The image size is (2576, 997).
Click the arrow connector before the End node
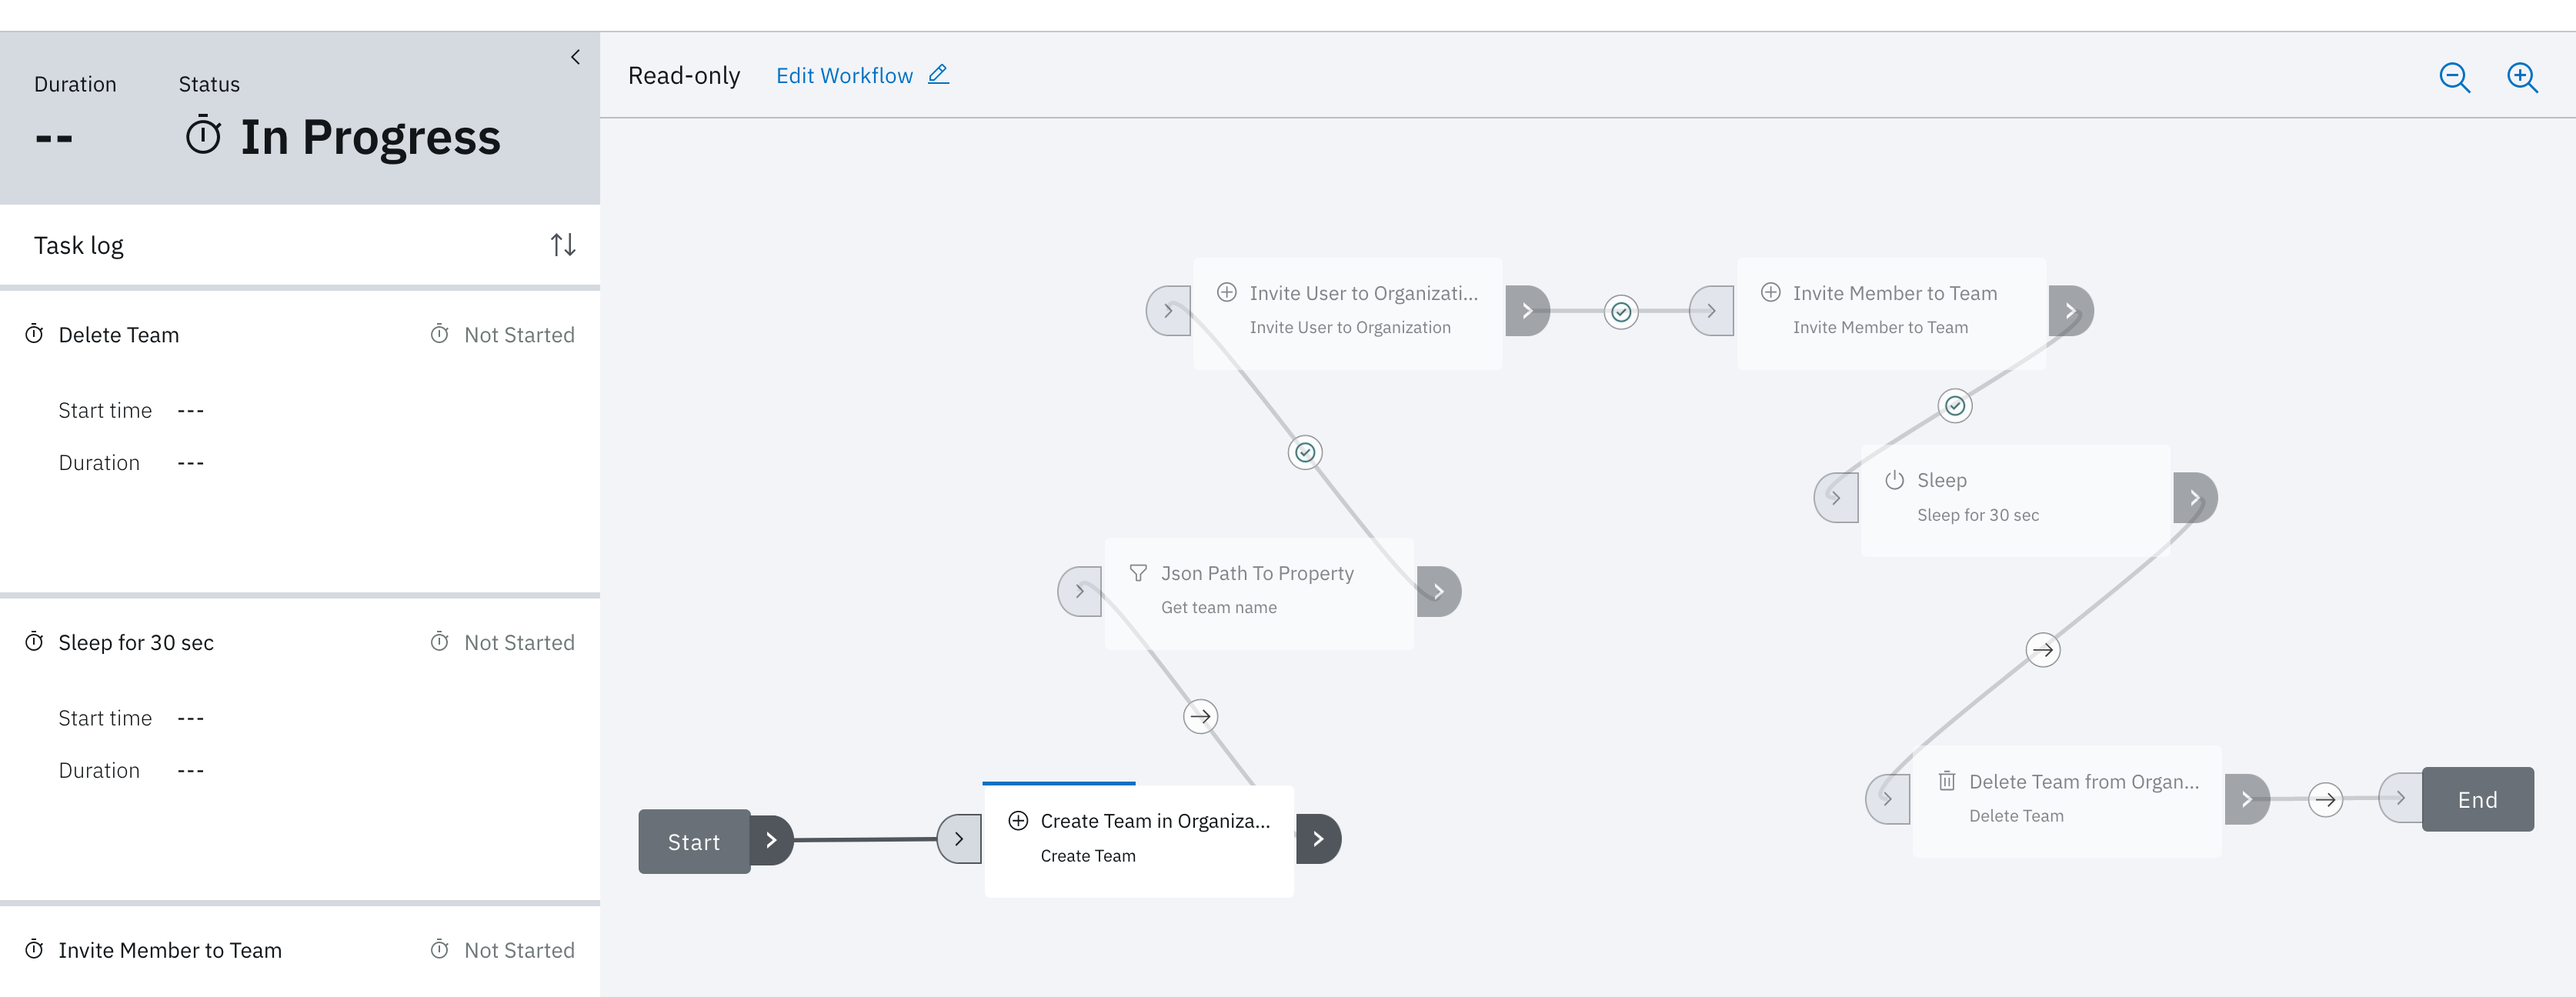2325,800
